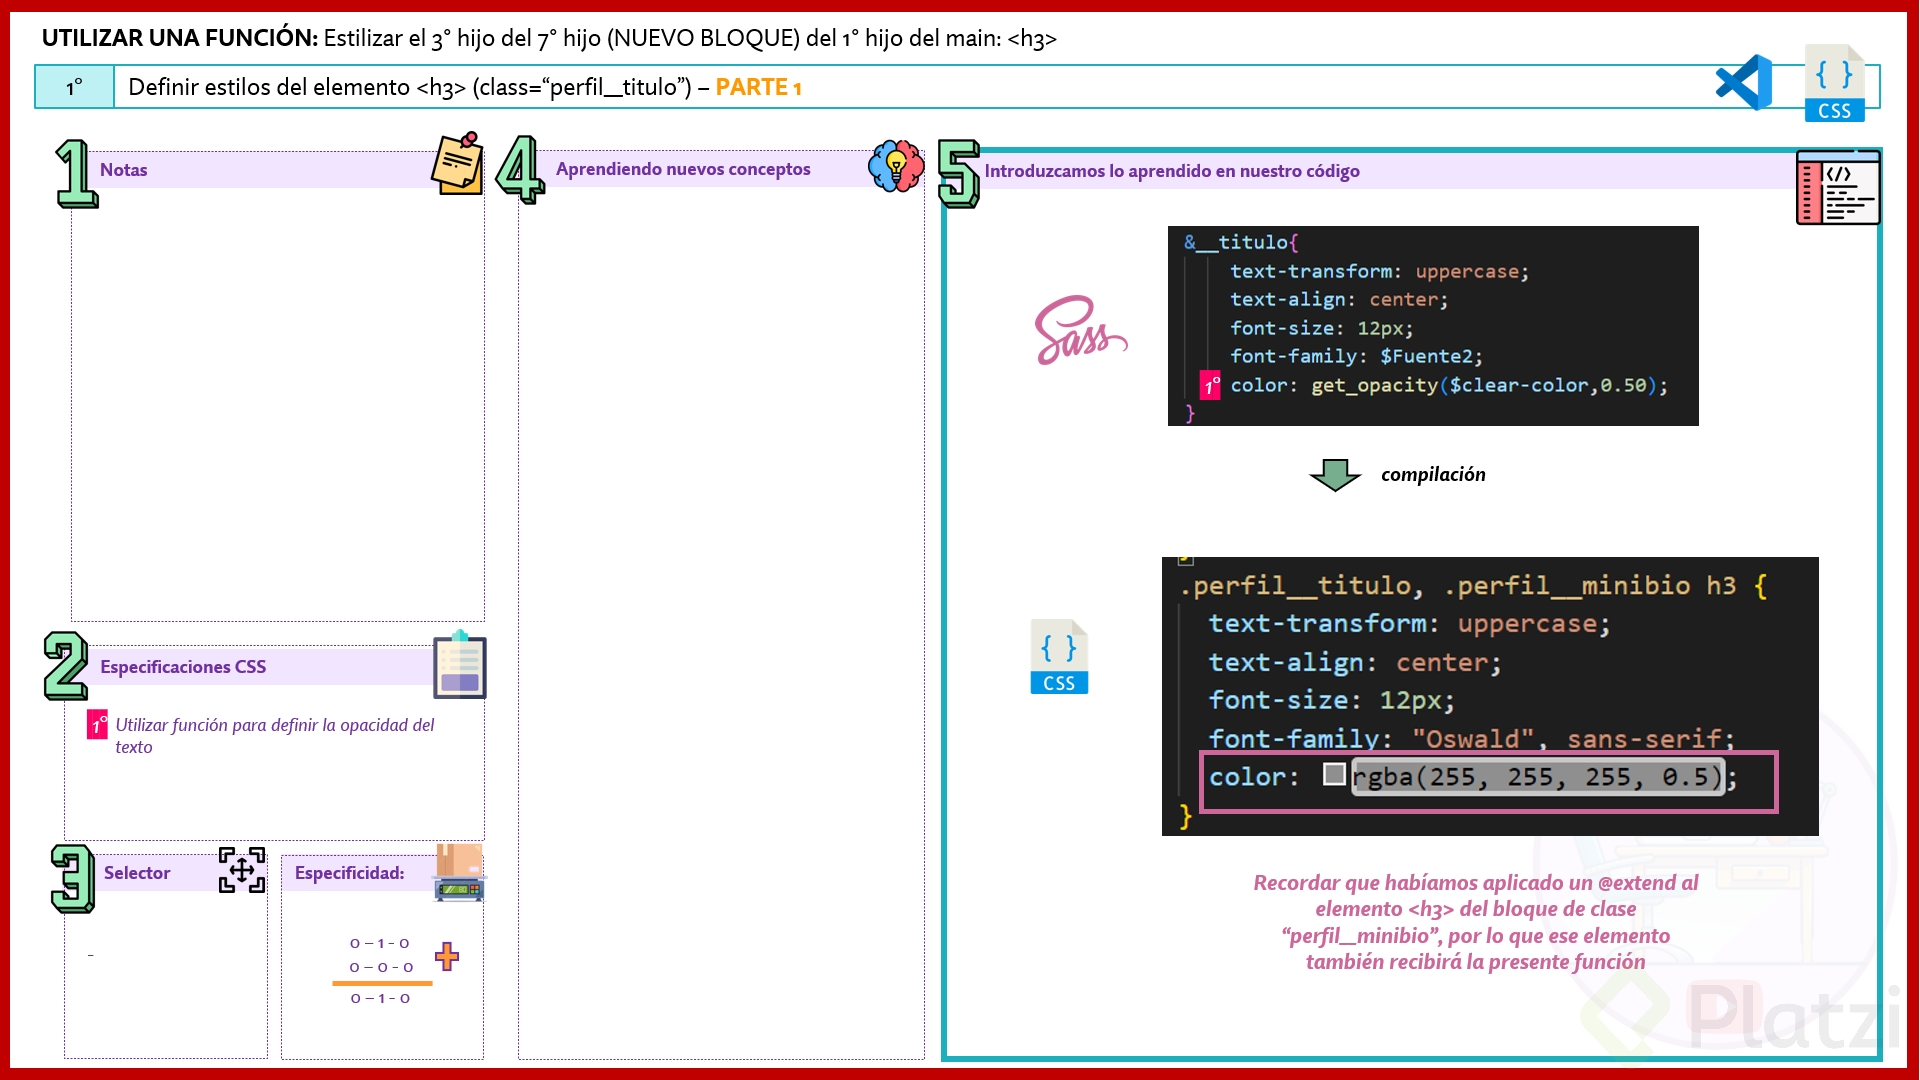Click the blue CSS icon beside compiled code
This screenshot has height=1080, width=1920.
(x=1059, y=657)
